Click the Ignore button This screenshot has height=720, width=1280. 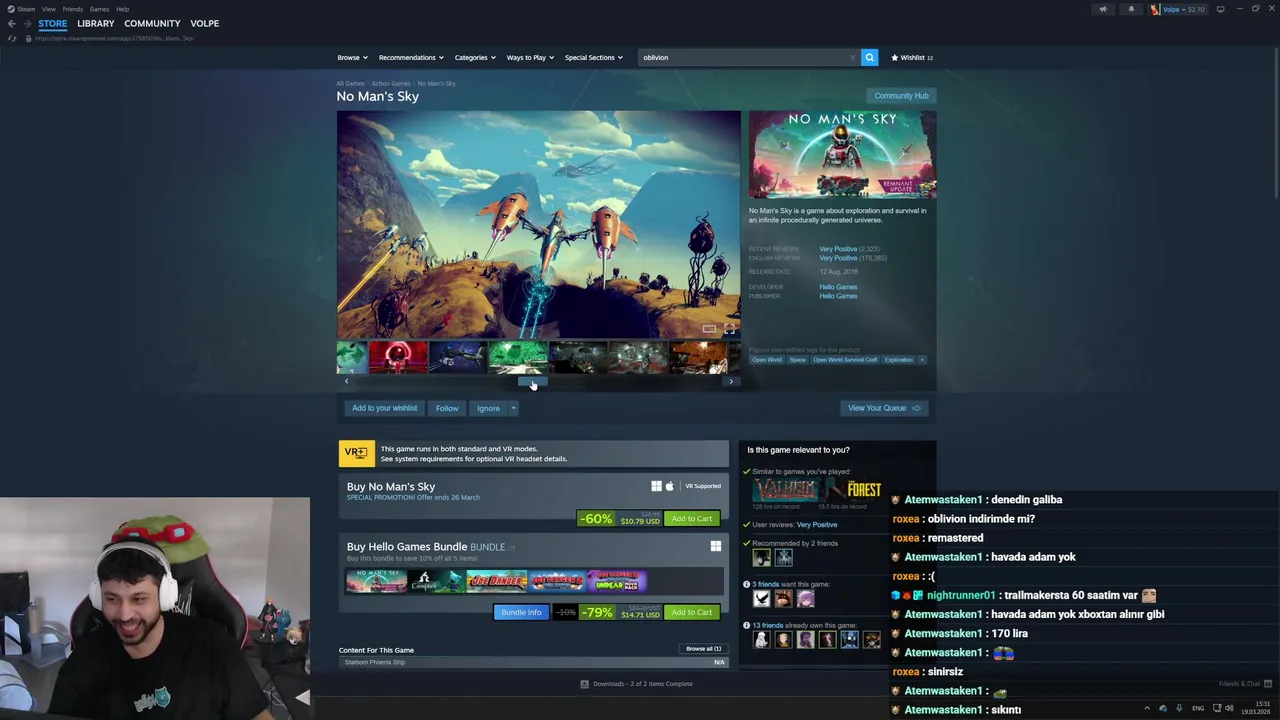pos(488,408)
